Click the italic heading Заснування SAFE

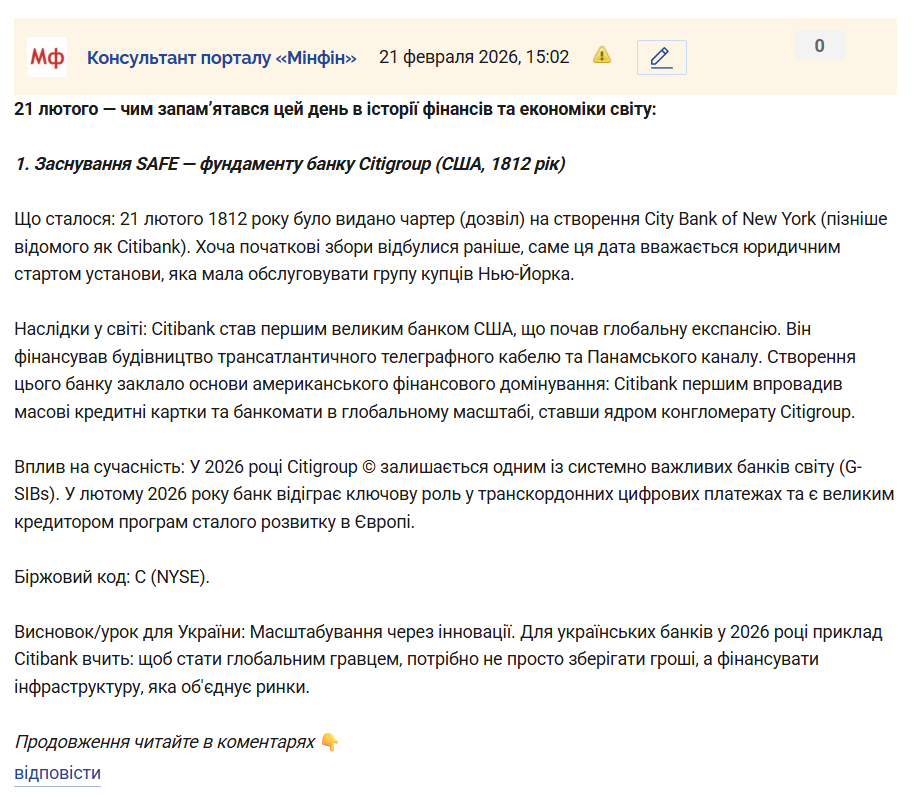pos(290,164)
